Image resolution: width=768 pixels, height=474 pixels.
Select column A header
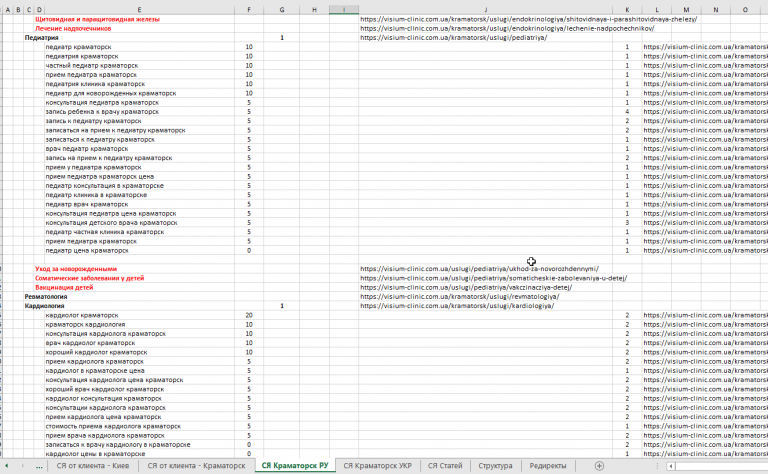7,10
